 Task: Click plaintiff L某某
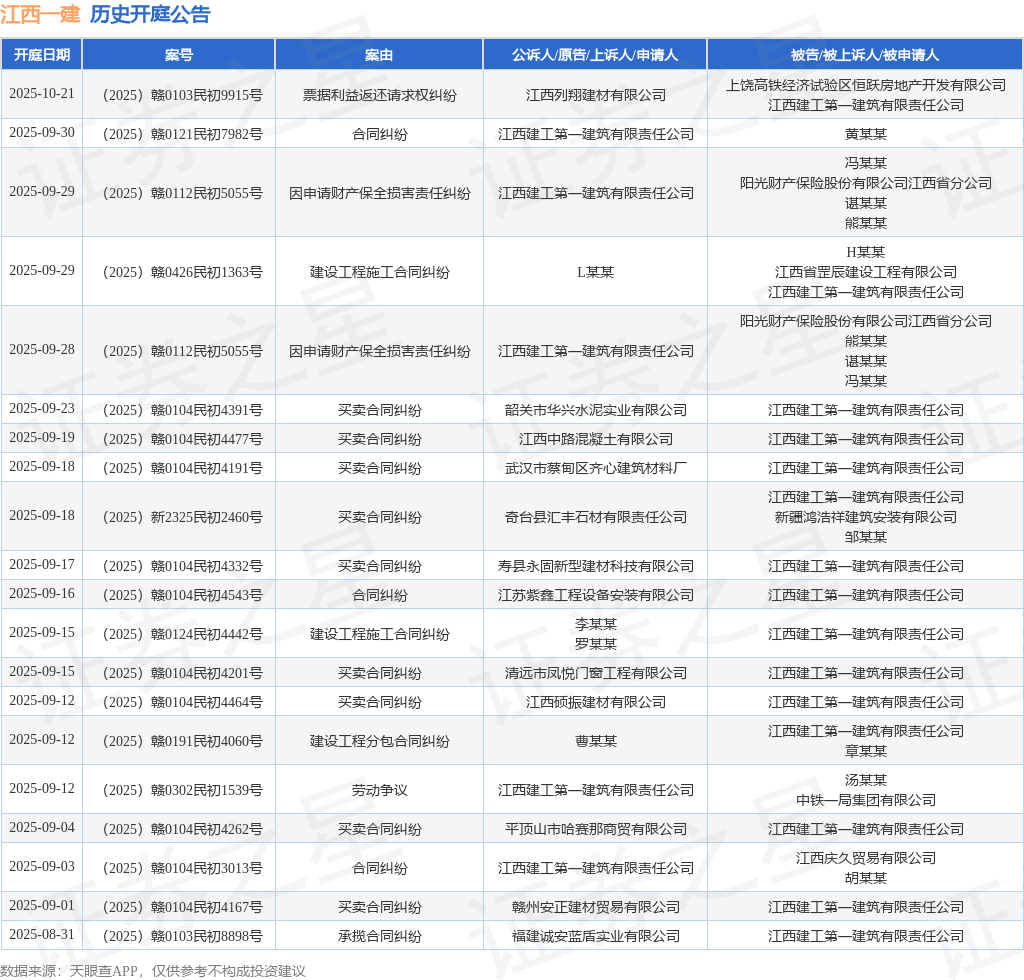[596, 272]
